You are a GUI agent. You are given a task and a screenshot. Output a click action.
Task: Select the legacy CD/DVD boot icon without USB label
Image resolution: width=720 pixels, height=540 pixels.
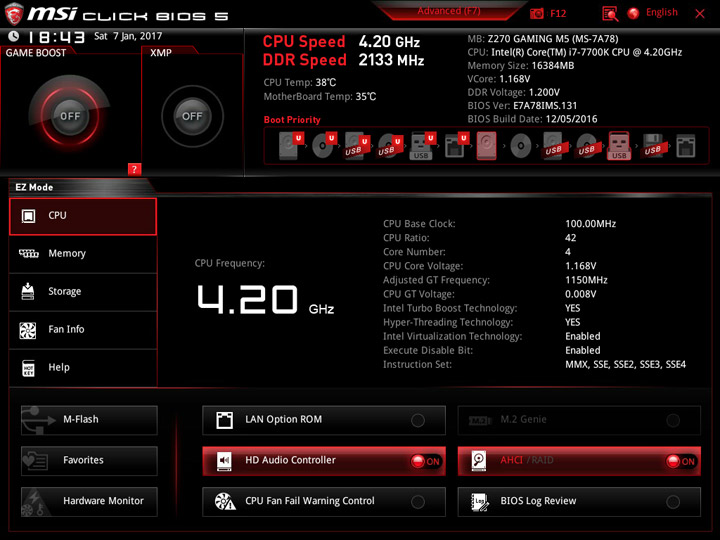[521, 146]
